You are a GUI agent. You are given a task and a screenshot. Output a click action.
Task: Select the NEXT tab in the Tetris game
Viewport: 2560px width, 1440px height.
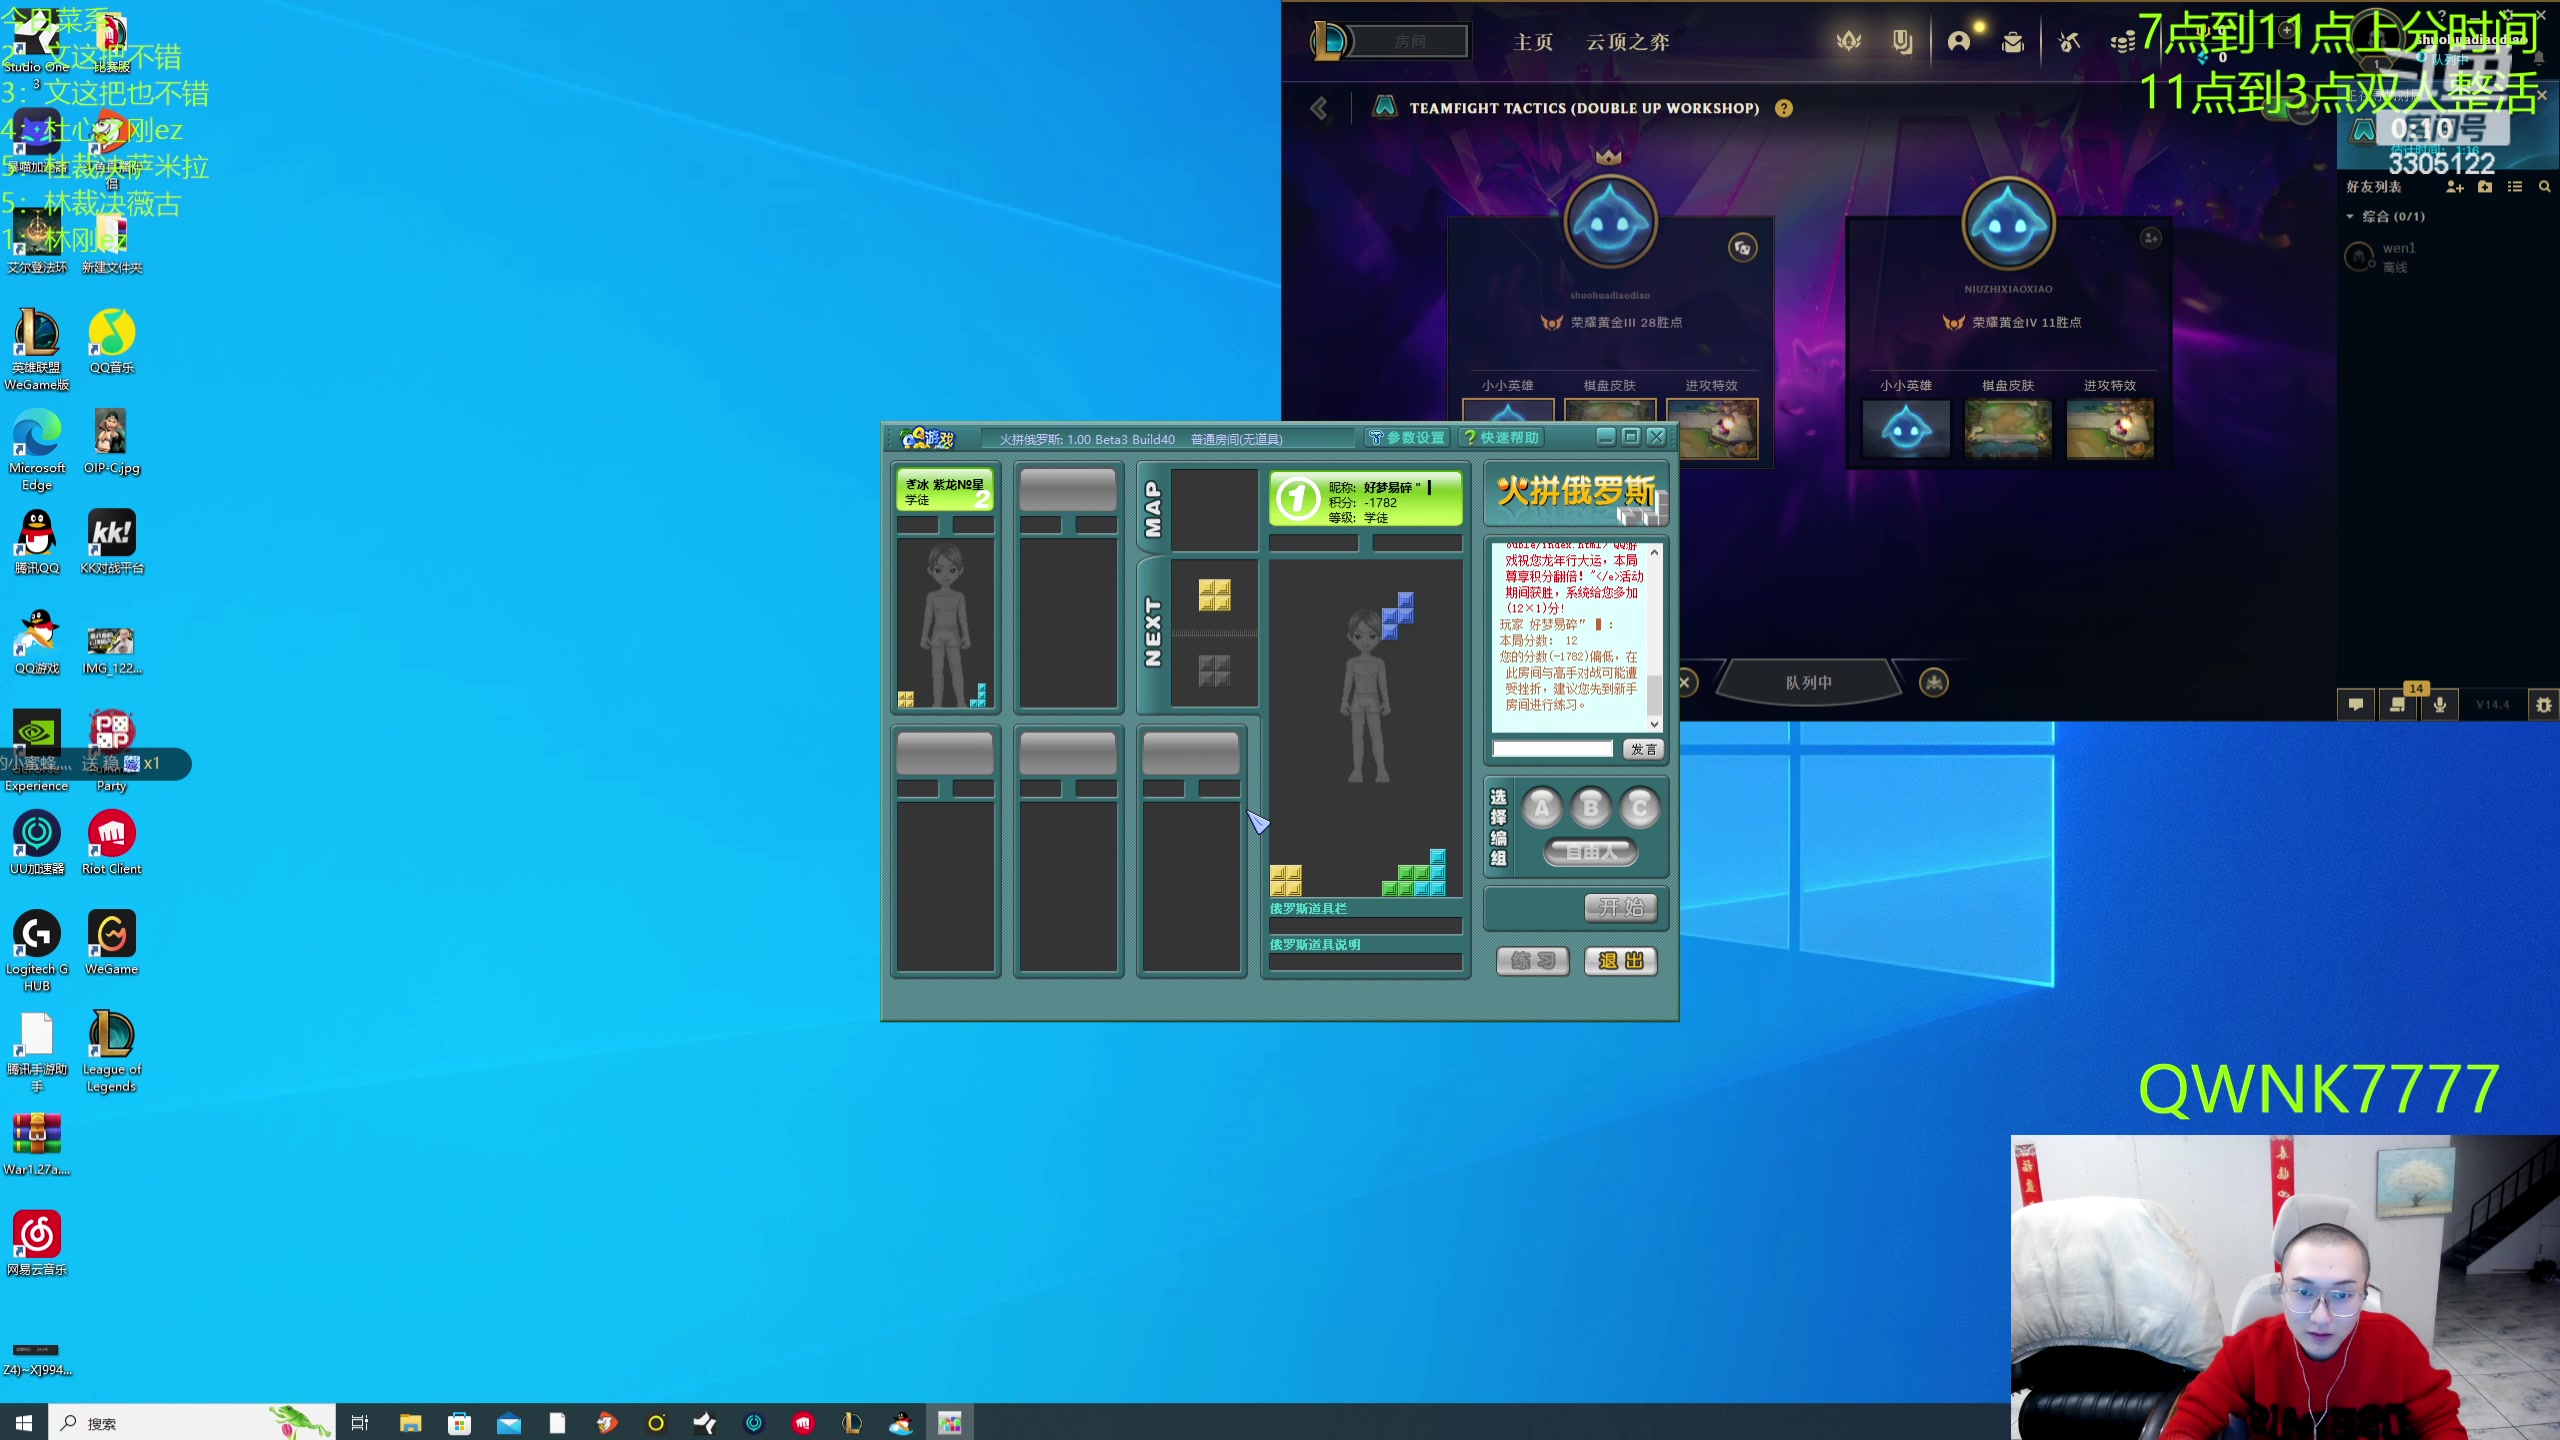1153,633
